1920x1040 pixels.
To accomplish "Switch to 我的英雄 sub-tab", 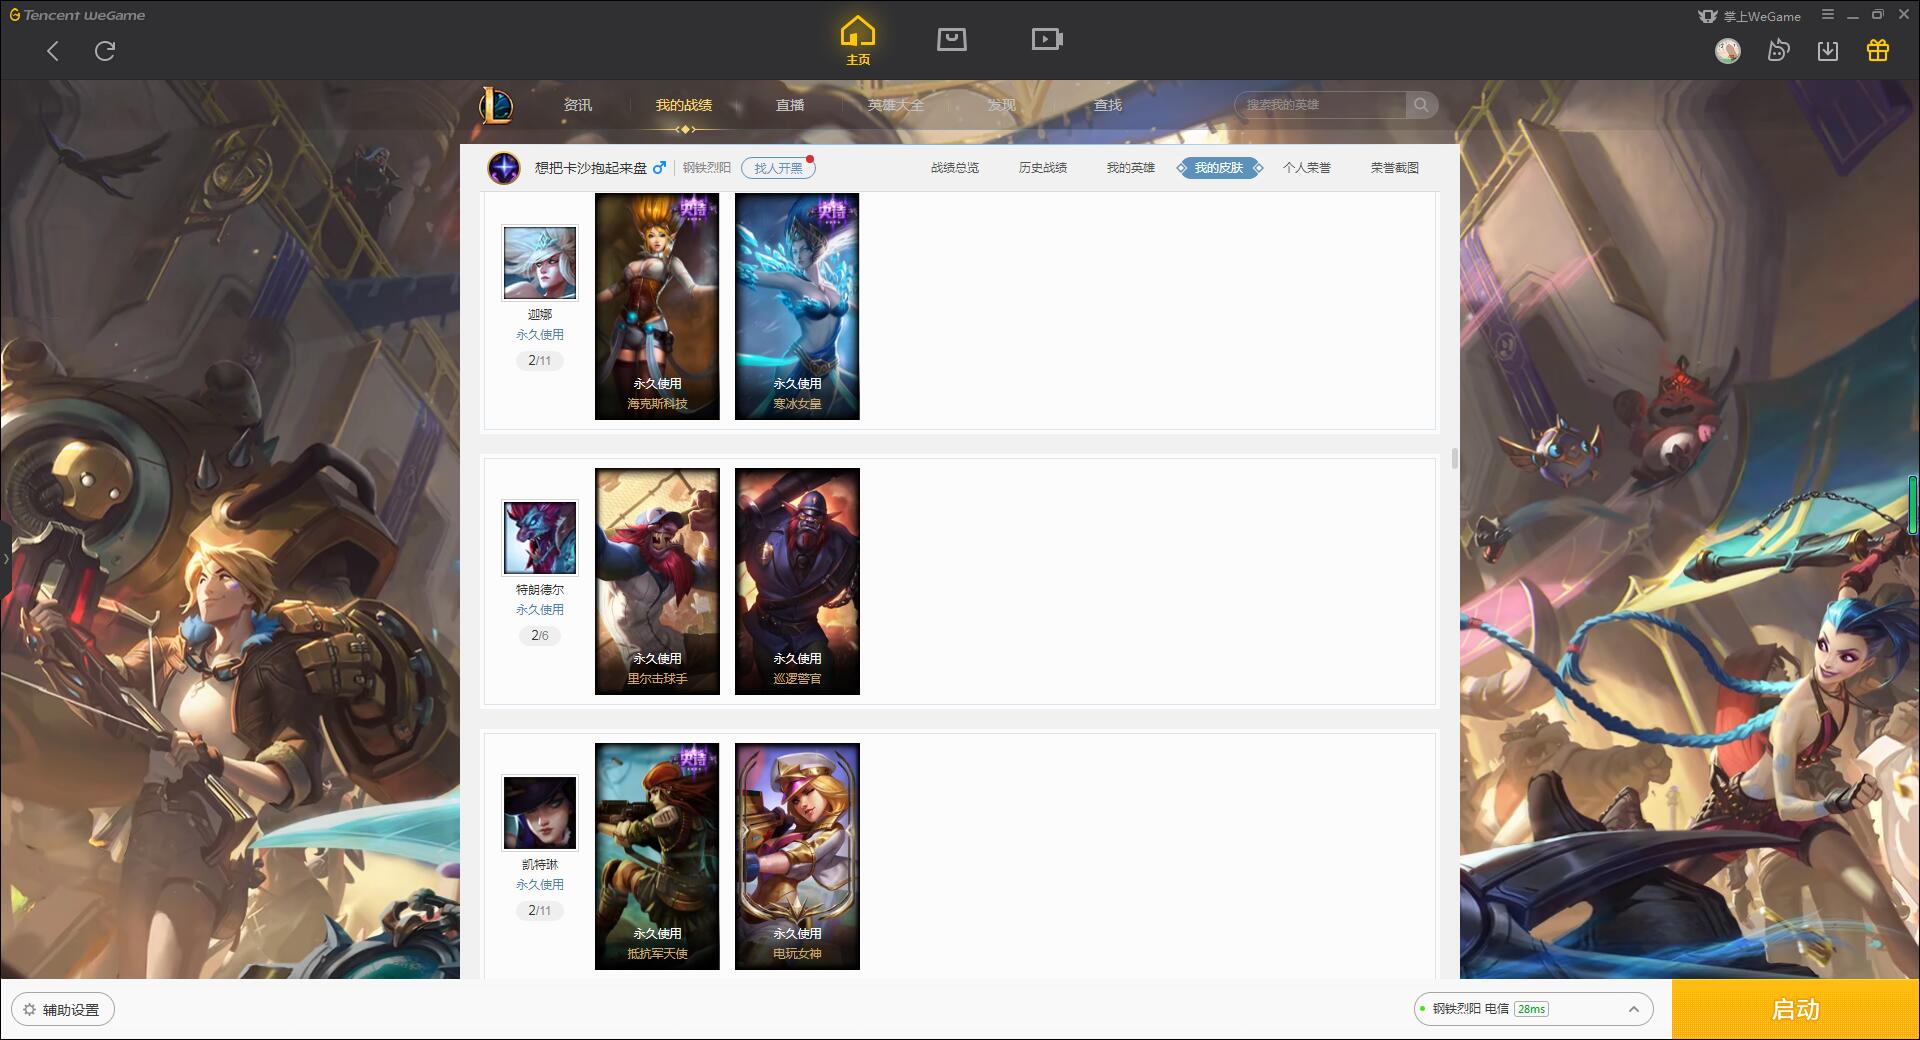I will pyautogui.click(x=1131, y=168).
